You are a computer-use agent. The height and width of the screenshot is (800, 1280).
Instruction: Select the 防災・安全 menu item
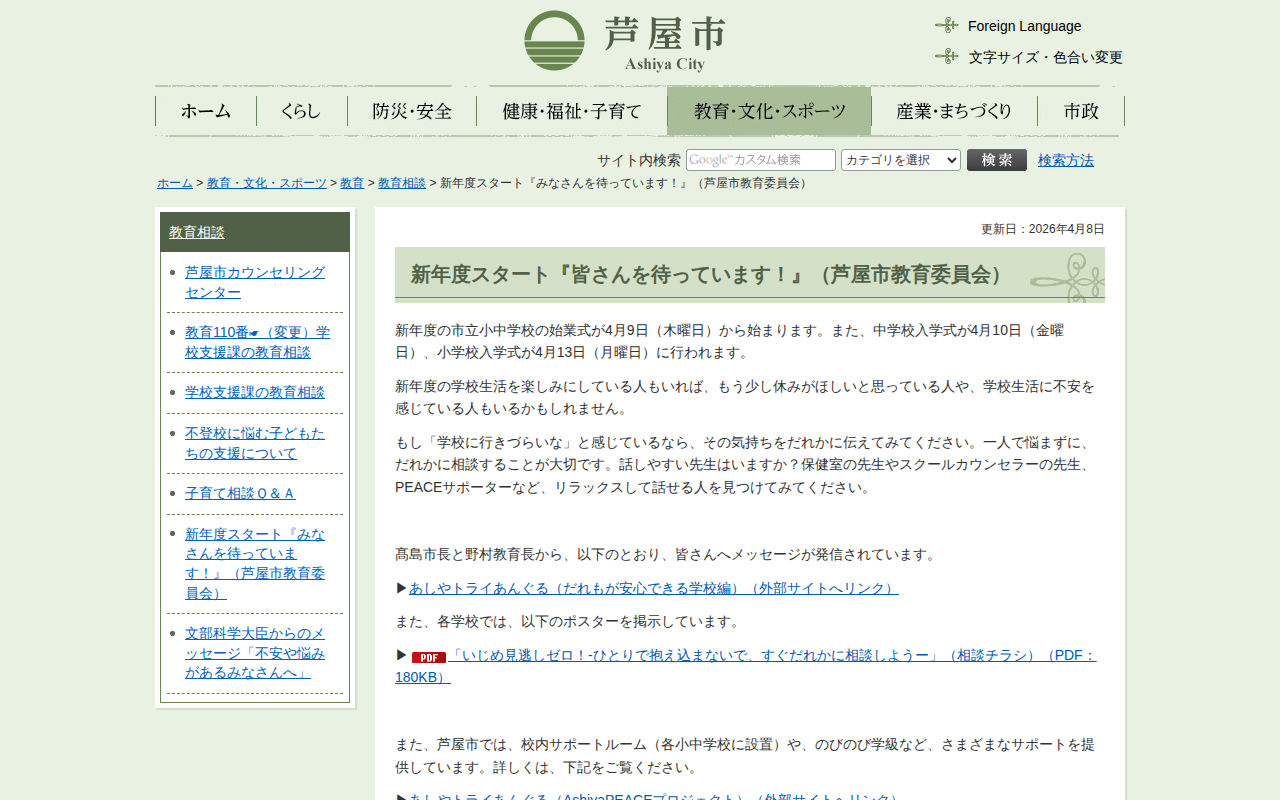412,111
